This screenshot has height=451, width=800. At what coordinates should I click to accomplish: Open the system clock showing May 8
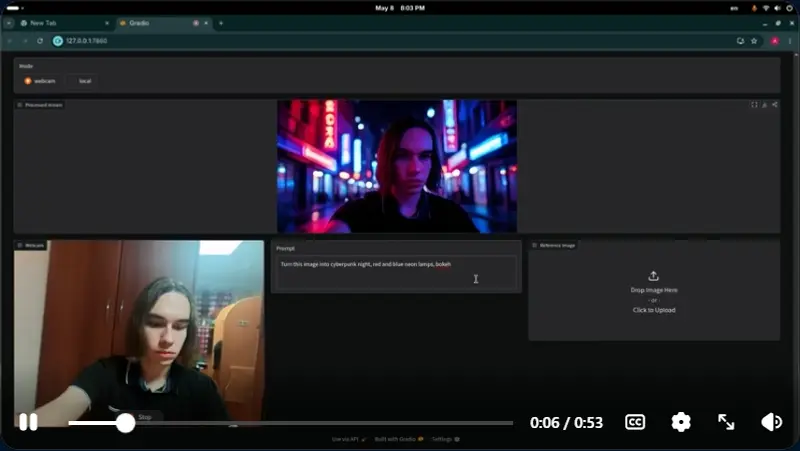pos(399,8)
